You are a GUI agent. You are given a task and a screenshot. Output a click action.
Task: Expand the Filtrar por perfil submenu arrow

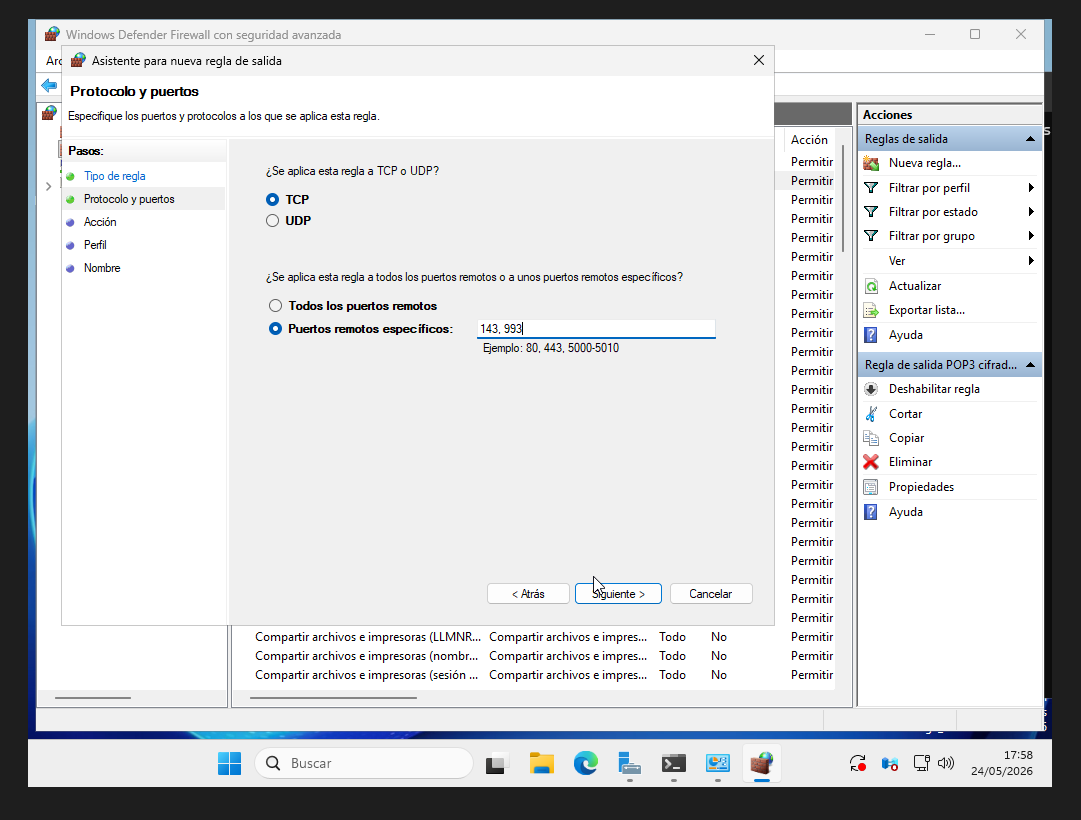tap(1031, 188)
